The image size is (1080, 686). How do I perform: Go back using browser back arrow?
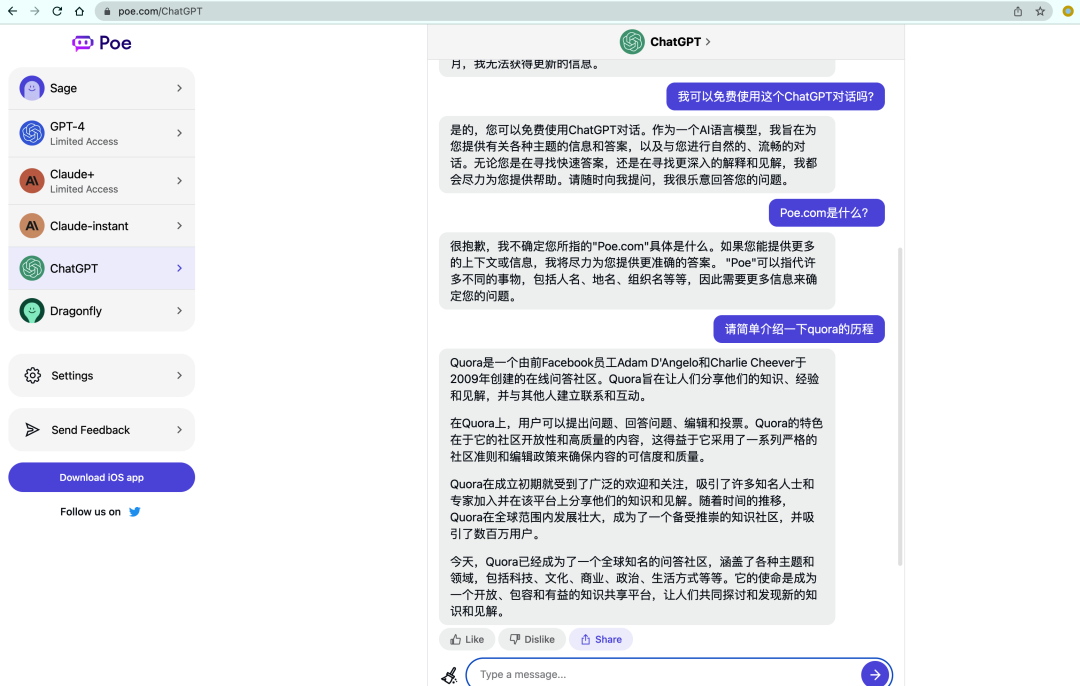click(x=12, y=11)
